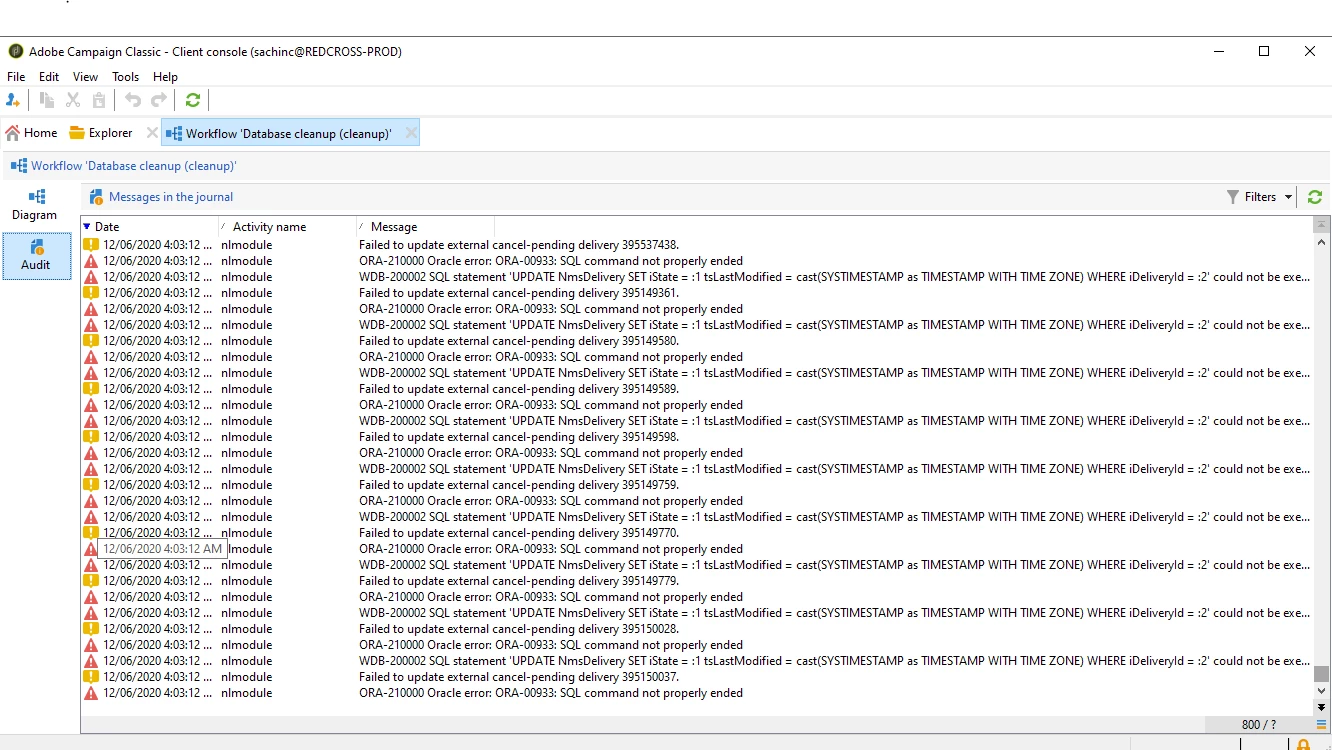The height and width of the screenshot is (750, 1332).
Task: Jump to list end with bottom arrow
Action: click(x=1322, y=707)
